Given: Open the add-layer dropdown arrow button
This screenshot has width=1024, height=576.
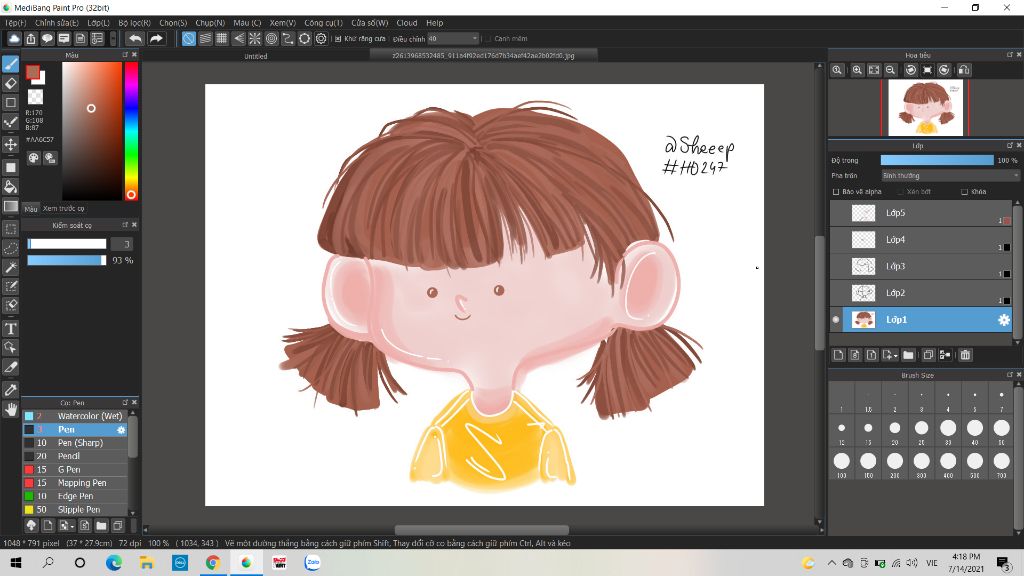Looking at the screenshot, I should click(889, 355).
